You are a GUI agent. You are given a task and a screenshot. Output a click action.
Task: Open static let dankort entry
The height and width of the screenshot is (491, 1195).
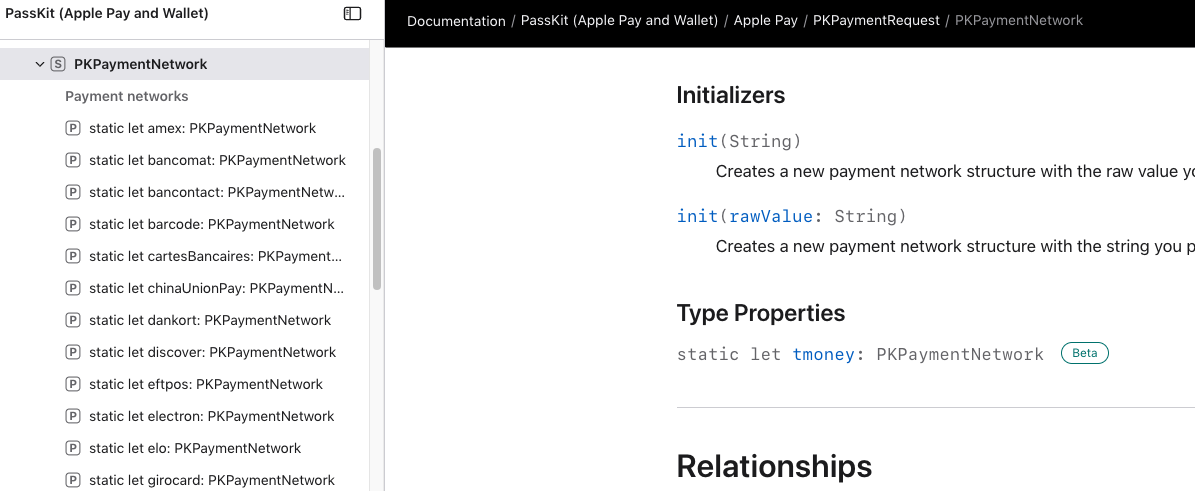click(210, 320)
